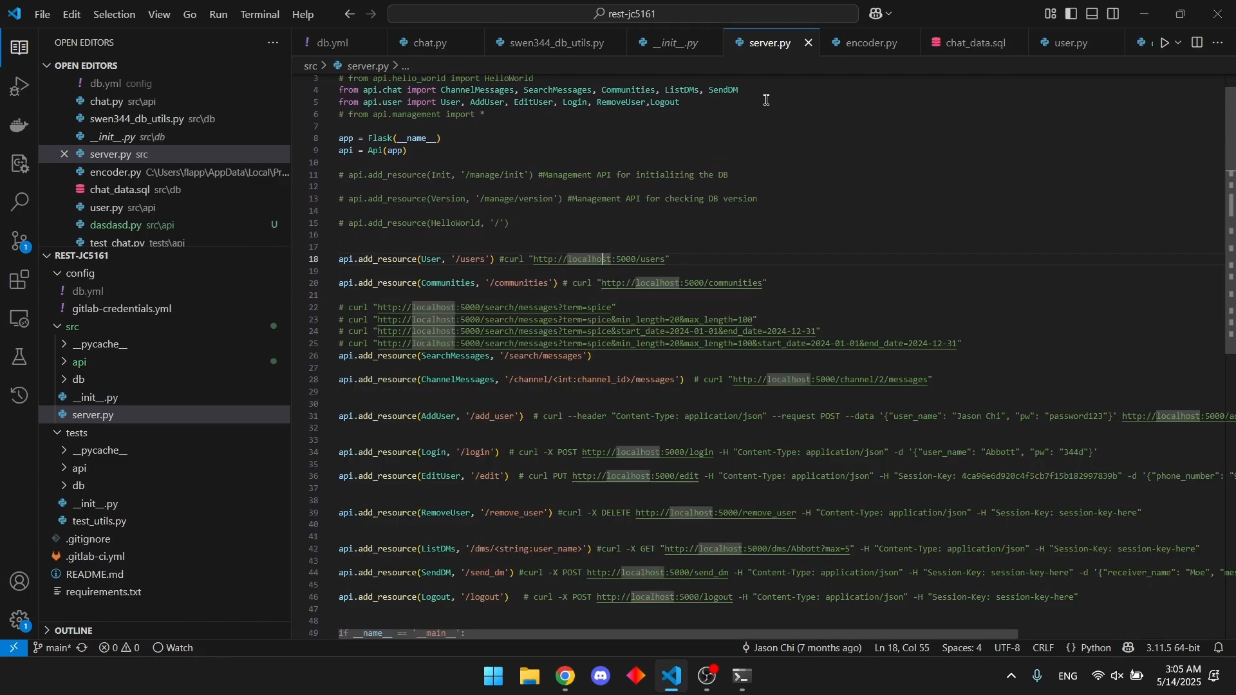The width and height of the screenshot is (1236, 695).
Task: Open the Terminal menu
Action: coord(260,14)
